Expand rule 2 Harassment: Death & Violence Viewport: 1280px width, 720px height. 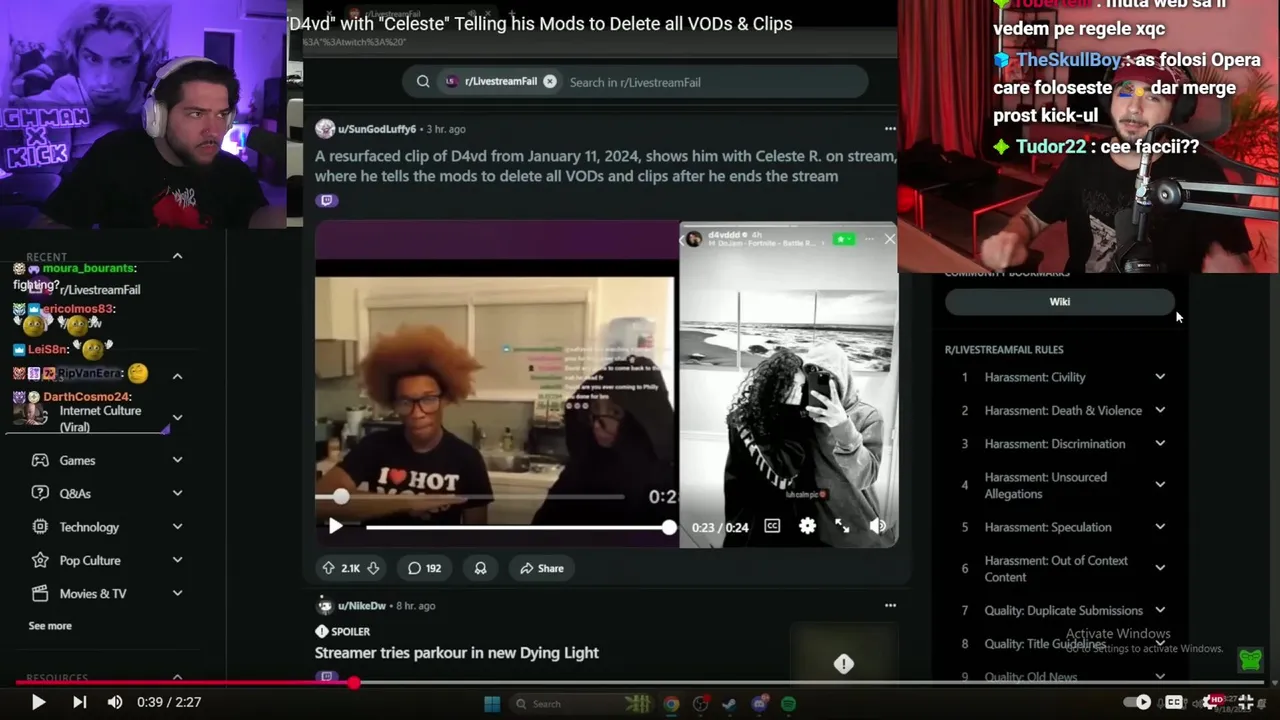1160,410
